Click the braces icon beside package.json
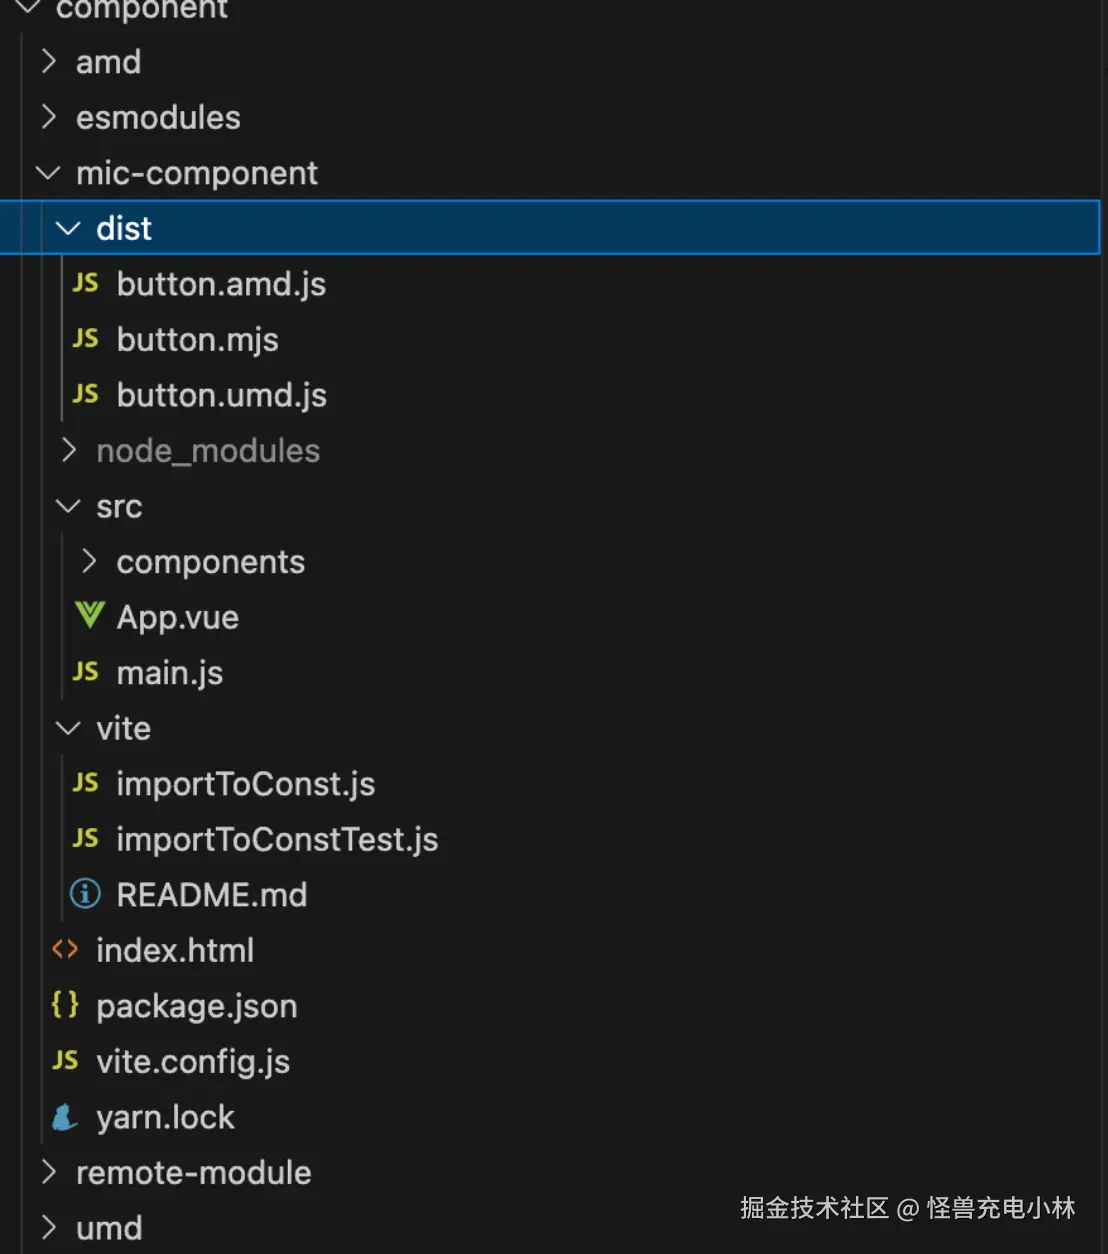1108x1254 pixels. (x=65, y=1005)
